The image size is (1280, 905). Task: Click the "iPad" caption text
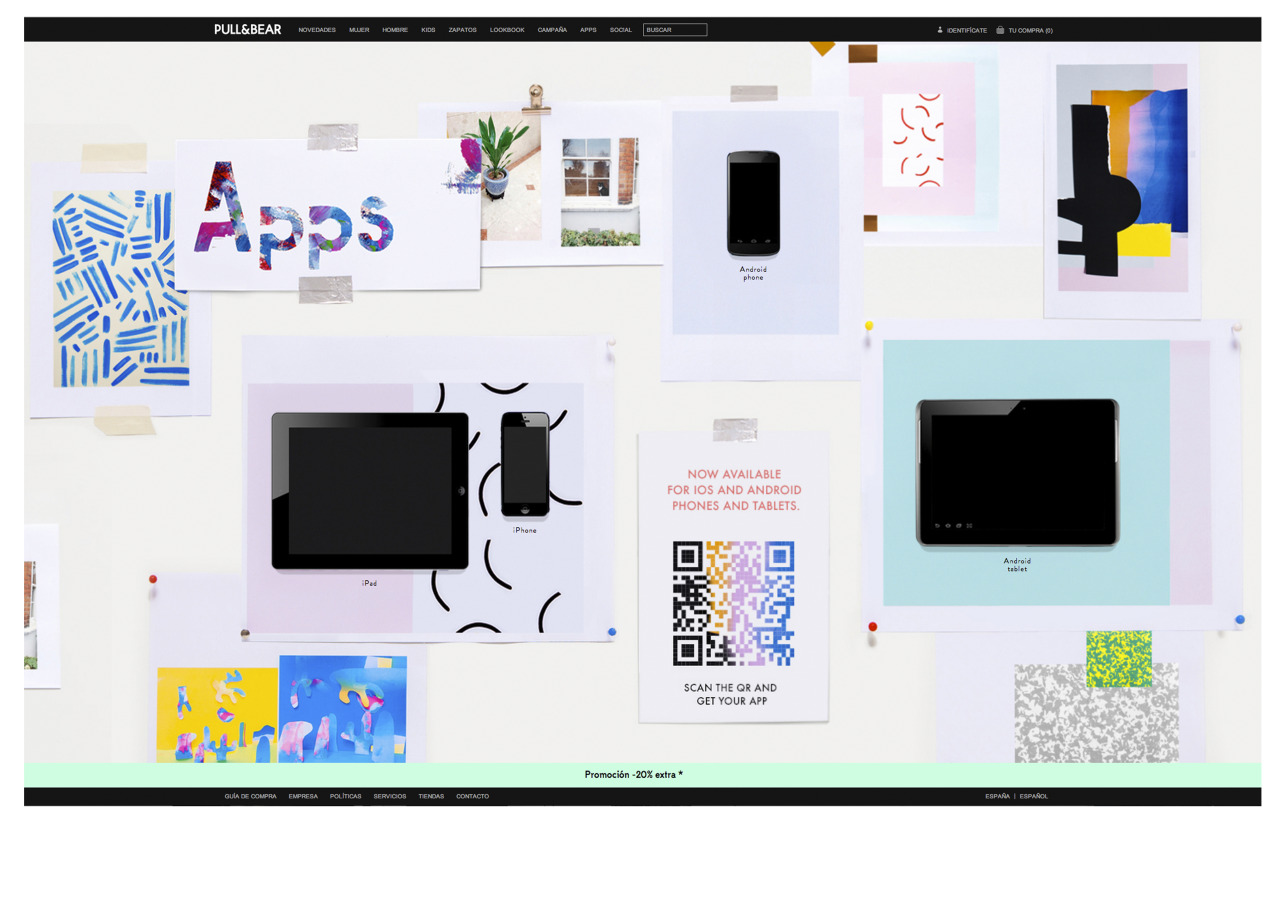pyautogui.click(x=370, y=583)
